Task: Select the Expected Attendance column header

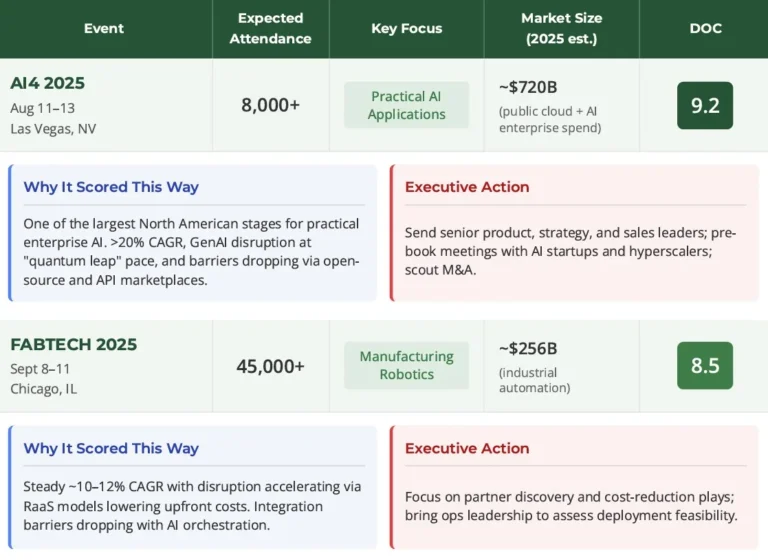Action: [x=270, y=29]
